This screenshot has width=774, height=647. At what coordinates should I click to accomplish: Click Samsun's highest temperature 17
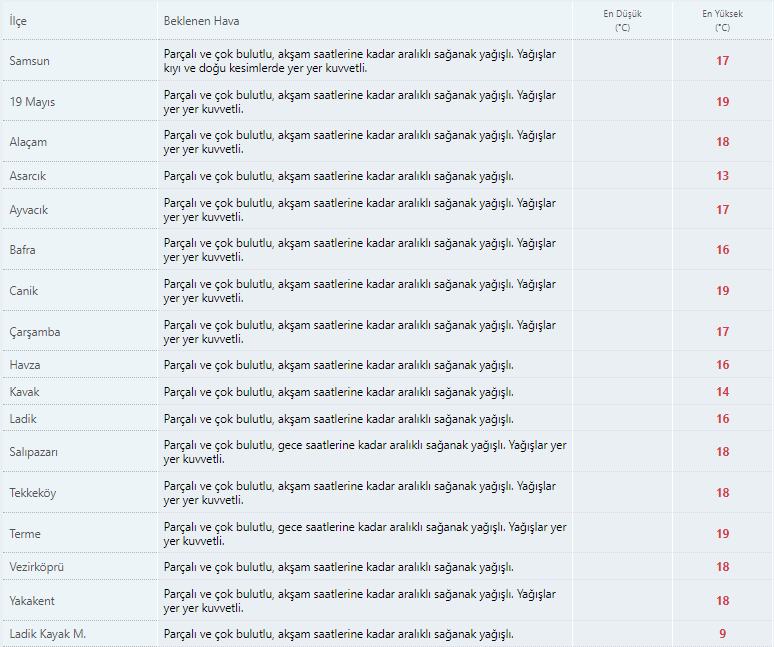tap(723, 61)
